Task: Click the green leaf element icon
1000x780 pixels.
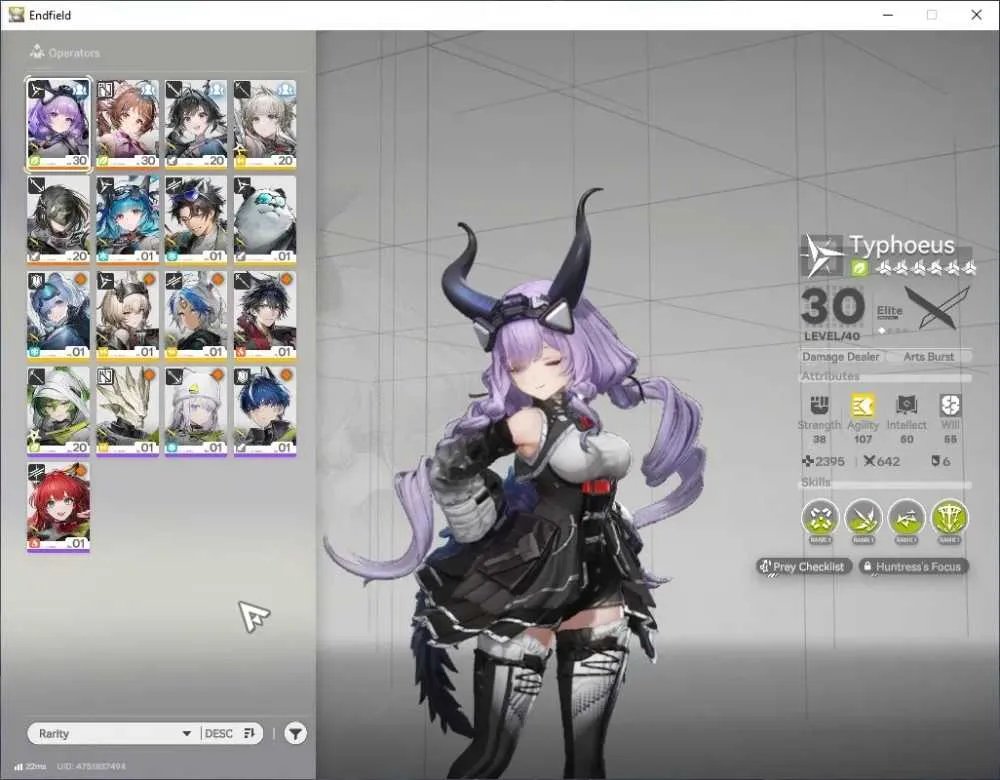Action: coord(859,269)
